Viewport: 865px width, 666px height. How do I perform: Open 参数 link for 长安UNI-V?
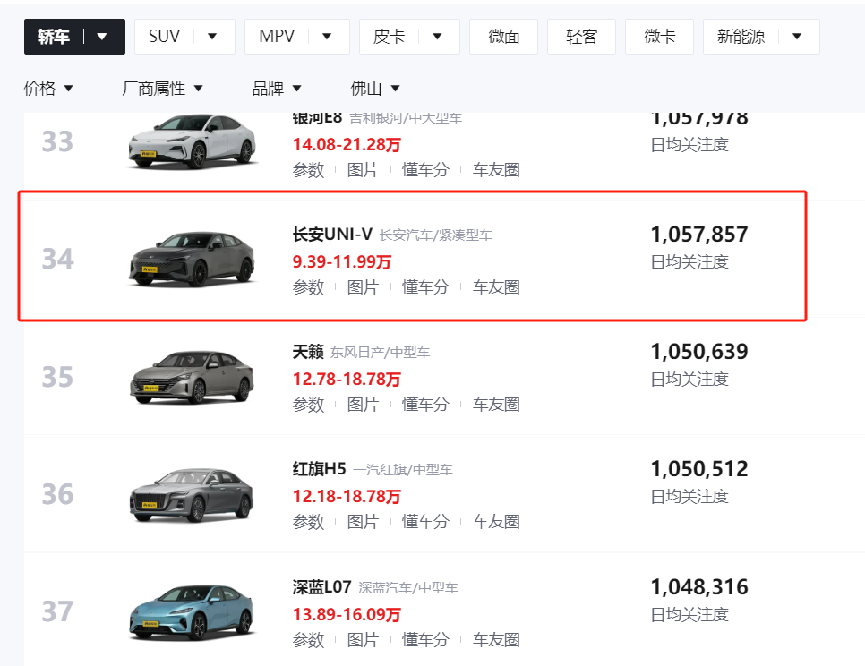pos(308,288)
